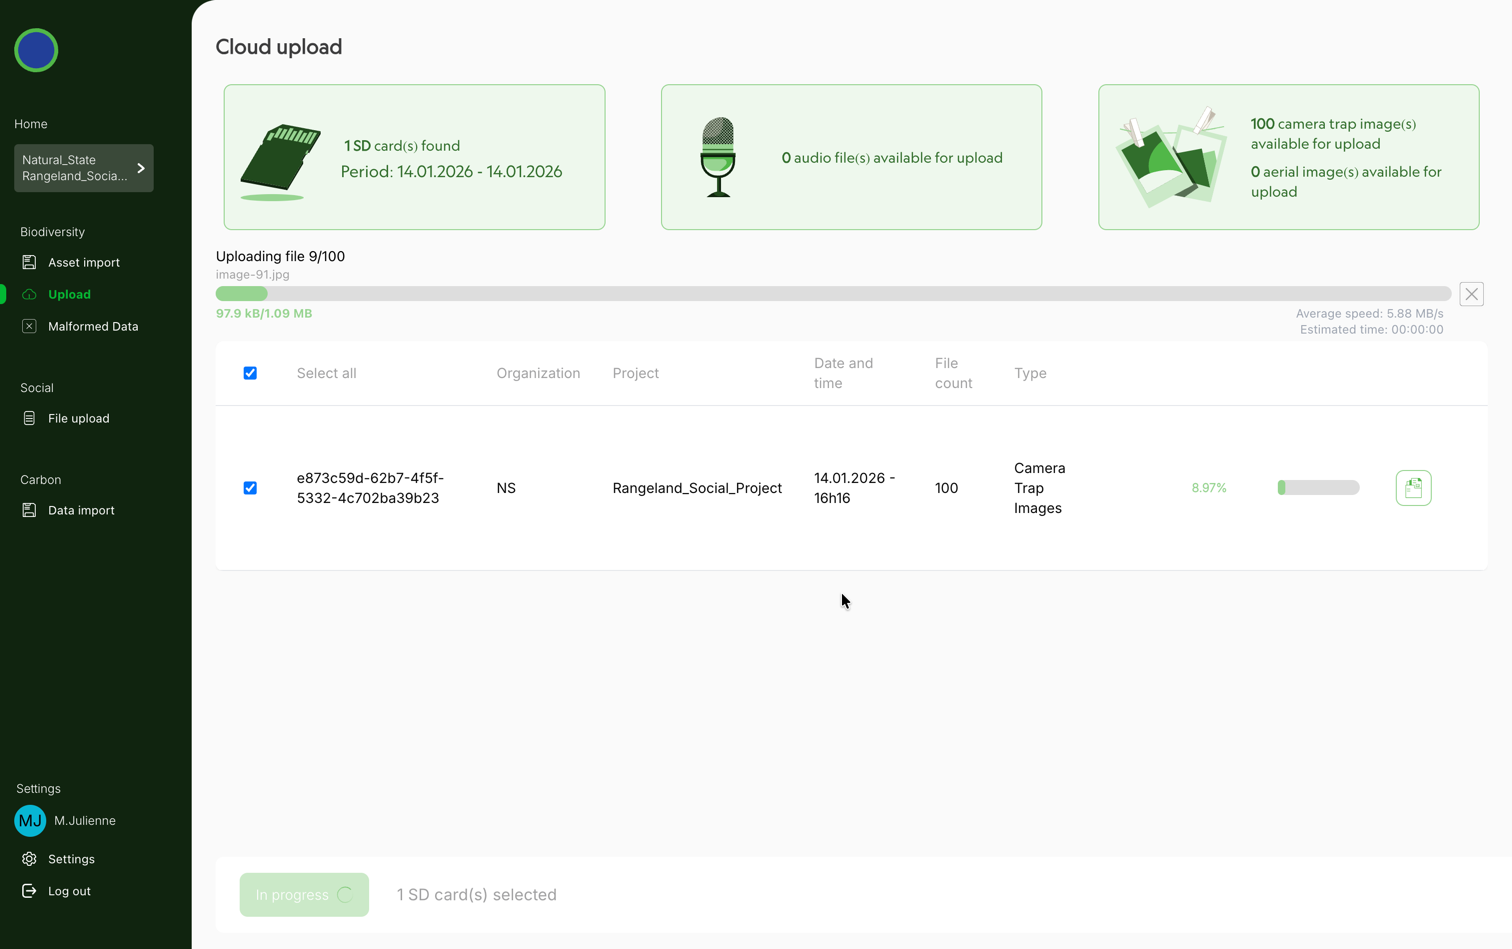The image size is (1512, 949).
Task: Click the main upload progress bar
Action: [833, 293]
